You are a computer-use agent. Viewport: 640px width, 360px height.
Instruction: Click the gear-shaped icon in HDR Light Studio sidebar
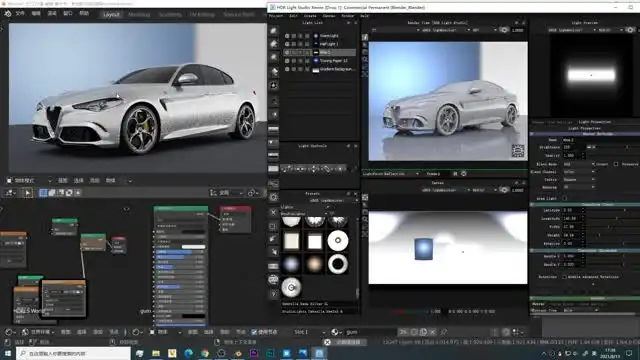273,198
